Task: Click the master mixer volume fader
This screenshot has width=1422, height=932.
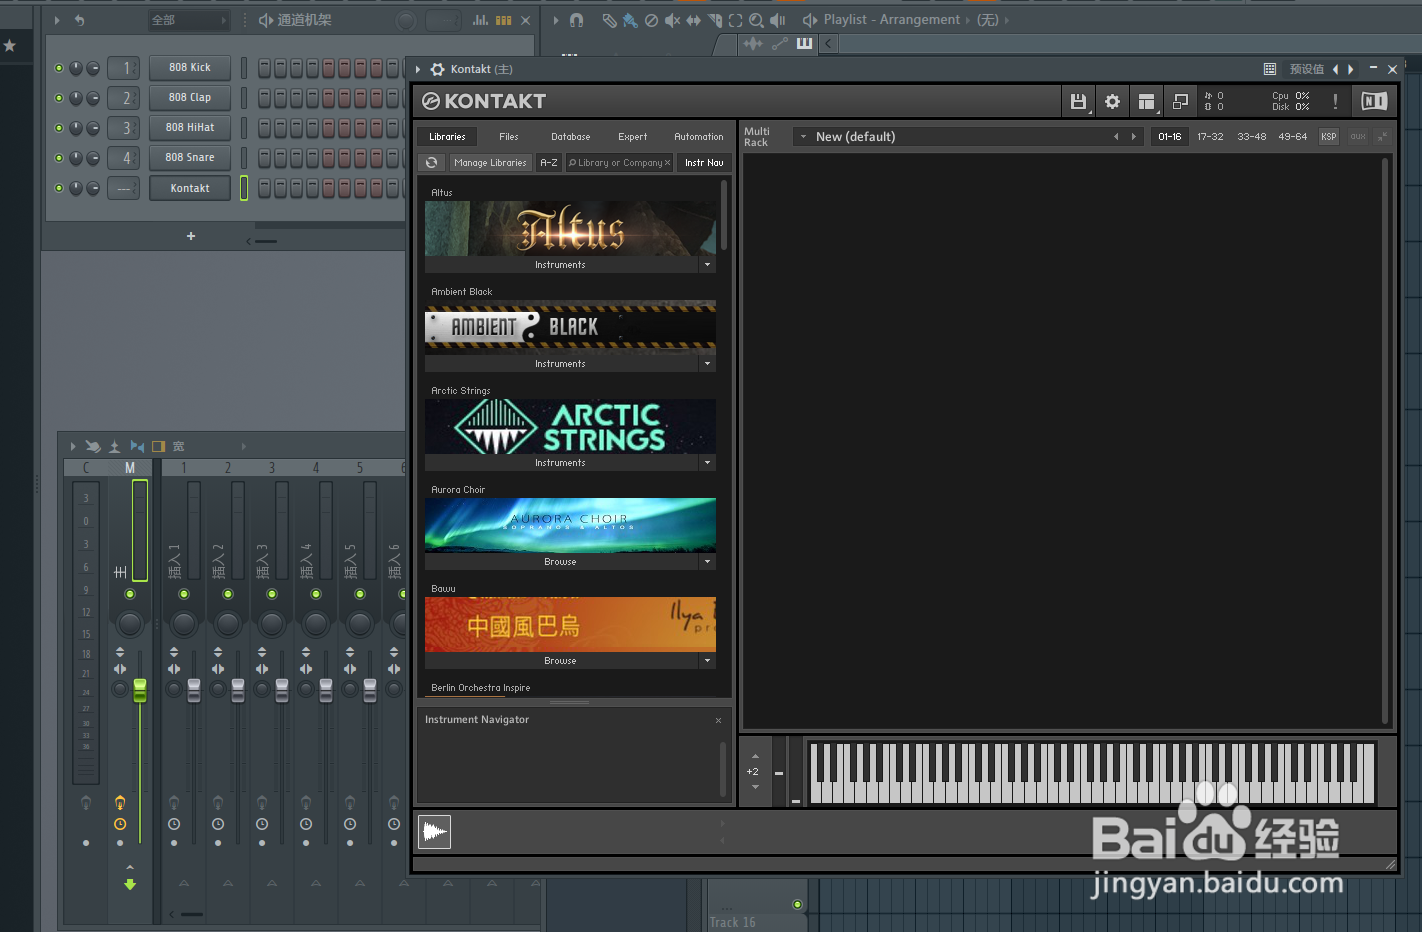Action: (x=140, y=689)
